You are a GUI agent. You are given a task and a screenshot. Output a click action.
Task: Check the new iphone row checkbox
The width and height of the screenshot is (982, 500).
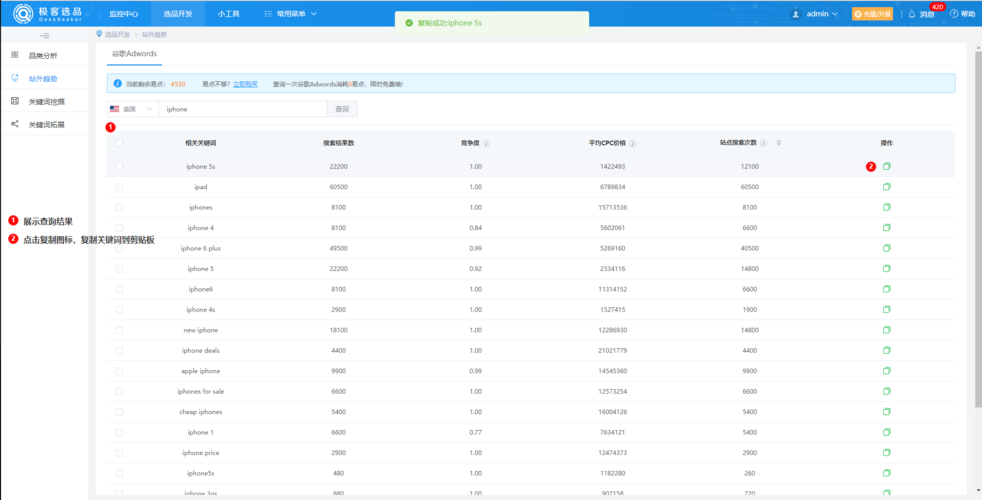(x=119, y=330)
